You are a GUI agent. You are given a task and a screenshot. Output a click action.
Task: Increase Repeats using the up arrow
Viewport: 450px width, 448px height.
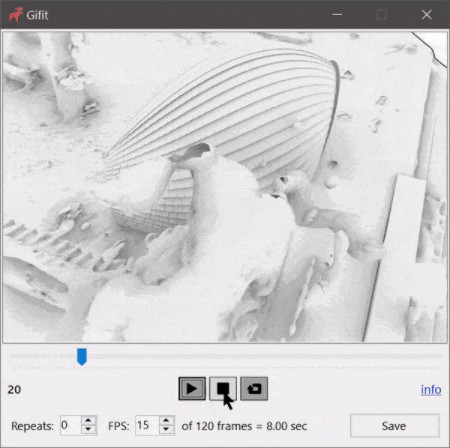click(88, 421)
